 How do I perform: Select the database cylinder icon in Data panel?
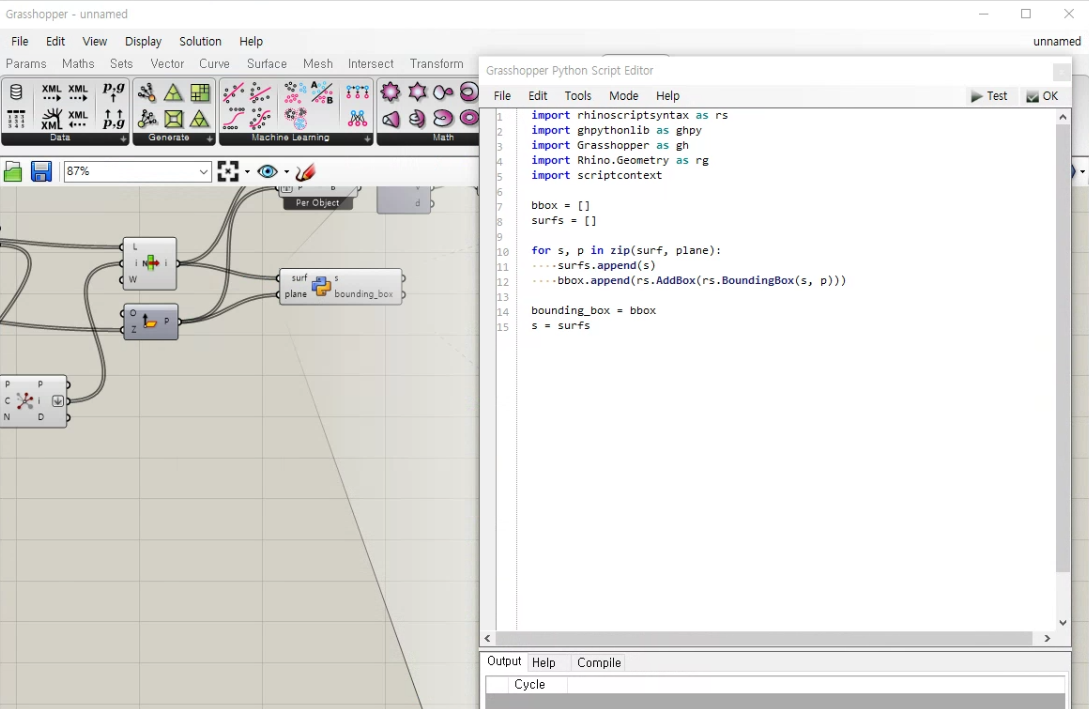coord(16,92)
